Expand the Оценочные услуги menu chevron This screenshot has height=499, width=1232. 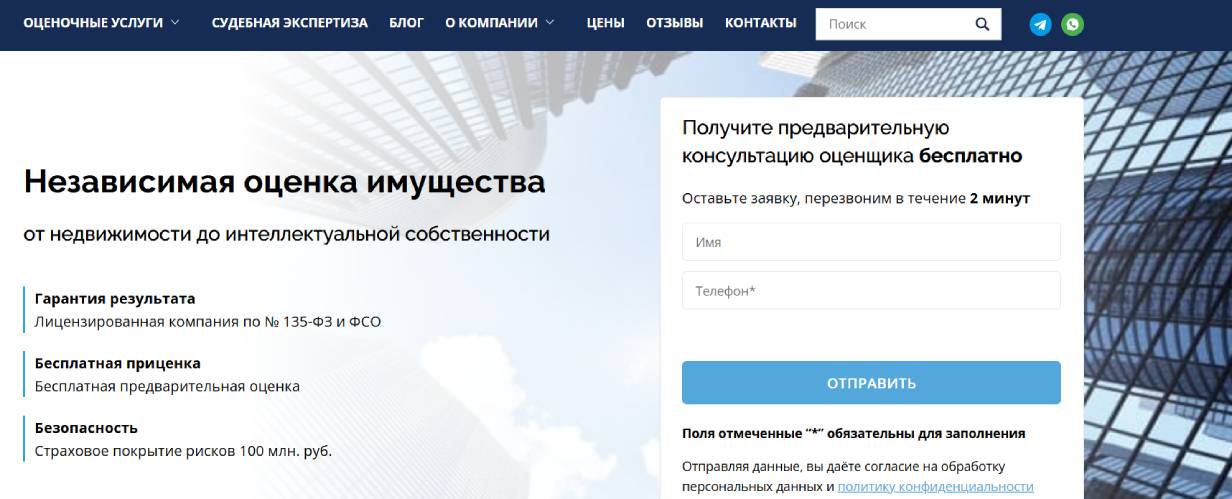pyautogui.click(x=176, y=22)
